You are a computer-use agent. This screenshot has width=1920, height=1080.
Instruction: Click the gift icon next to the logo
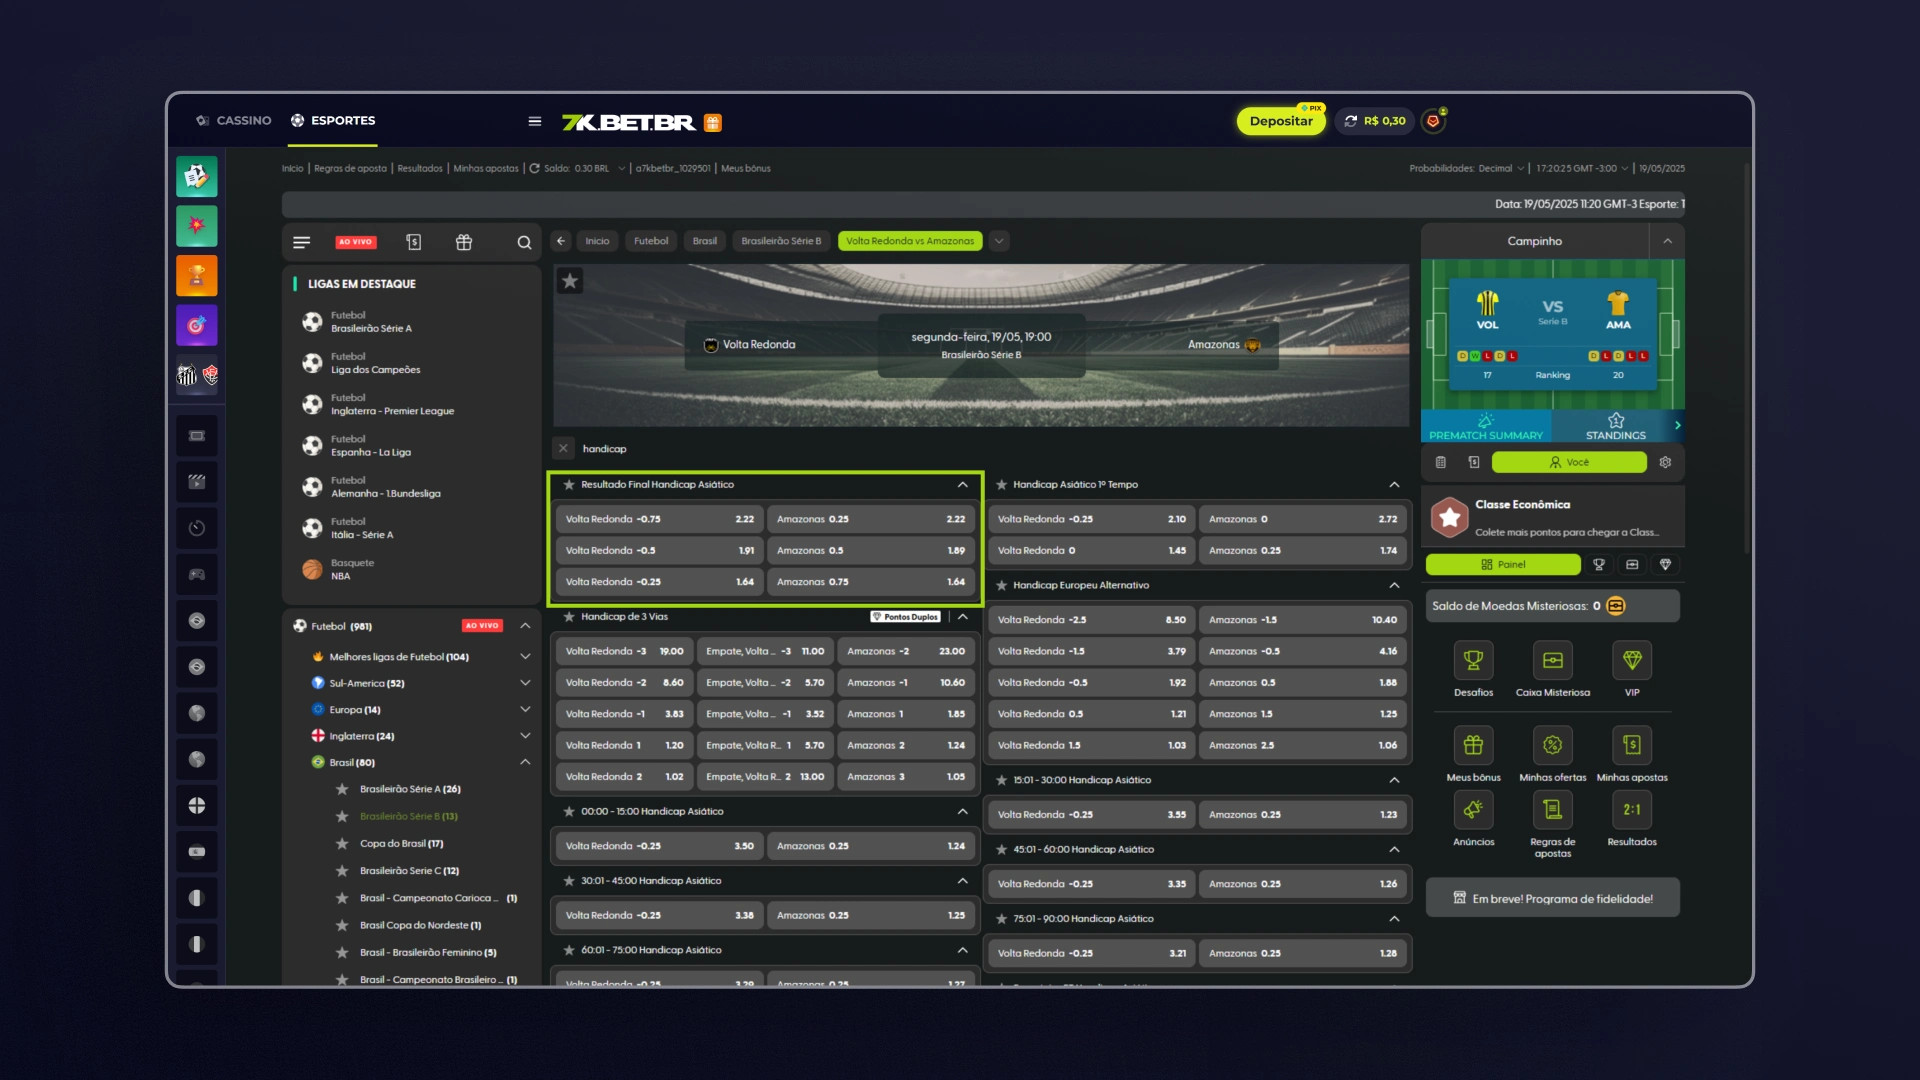tap(713, 123)
